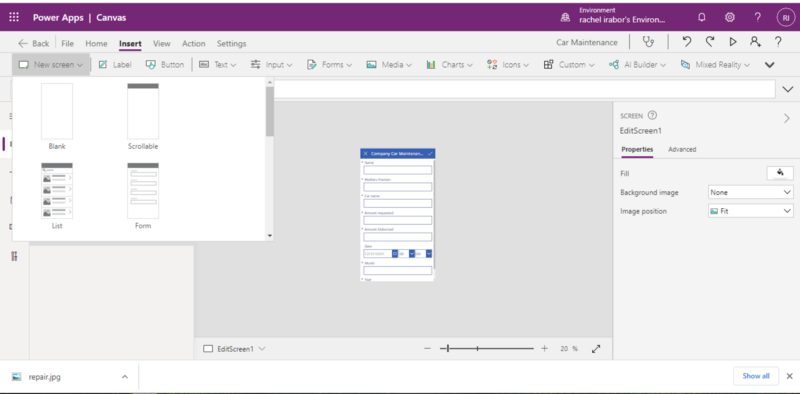800x394 pixels.
Task: Open the File menu
Action: 67,43
